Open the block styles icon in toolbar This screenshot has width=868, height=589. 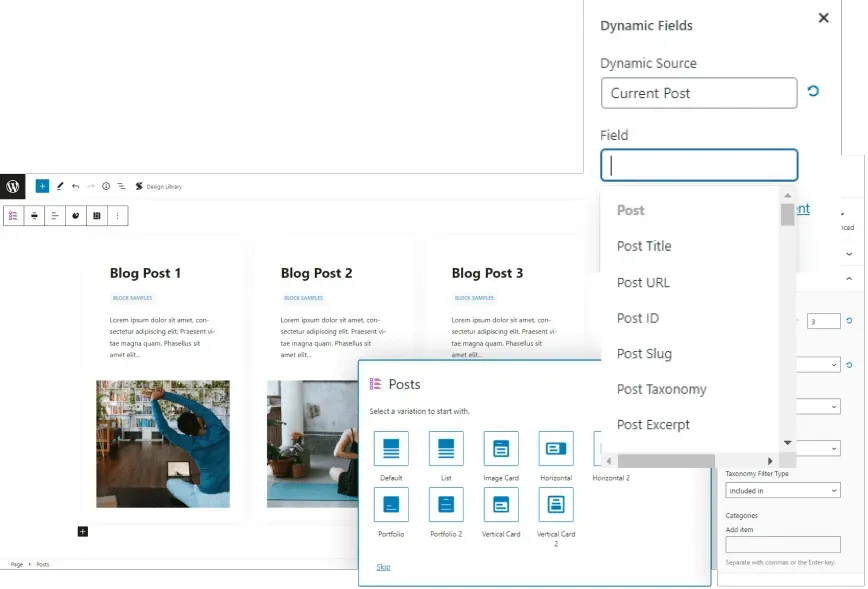coord(76,216)
